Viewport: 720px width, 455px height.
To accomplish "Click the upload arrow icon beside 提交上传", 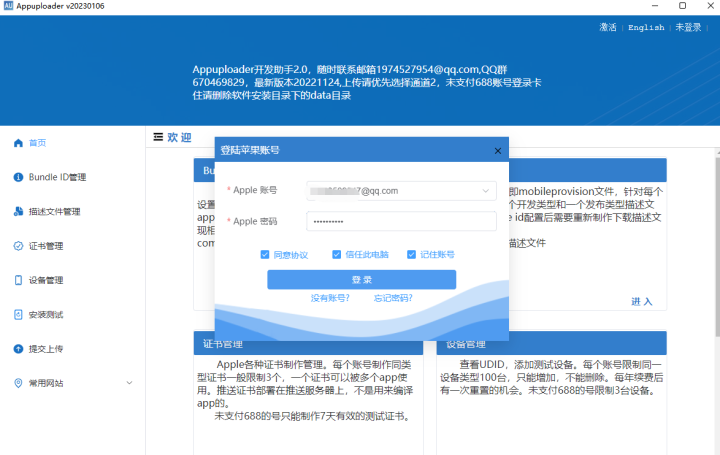I will coord(18,349).
